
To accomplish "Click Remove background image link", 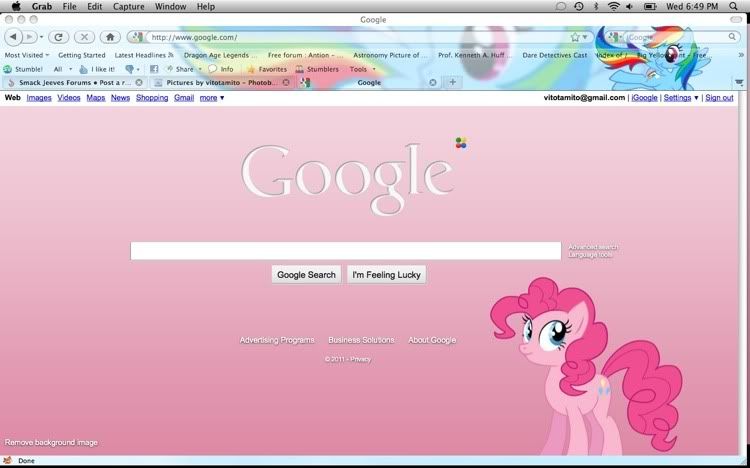I will click(x=51, y=443).
